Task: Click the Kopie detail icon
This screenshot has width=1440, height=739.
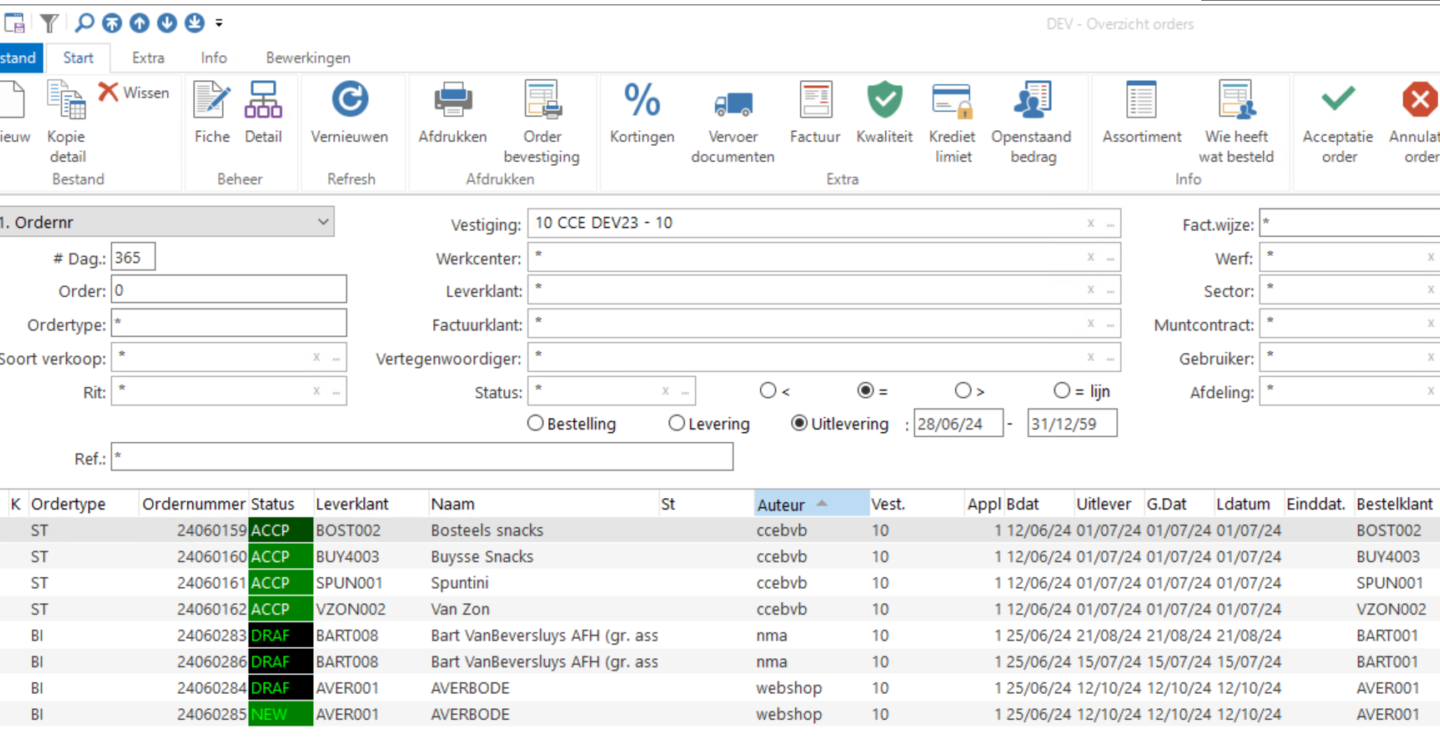Action: 67,100
